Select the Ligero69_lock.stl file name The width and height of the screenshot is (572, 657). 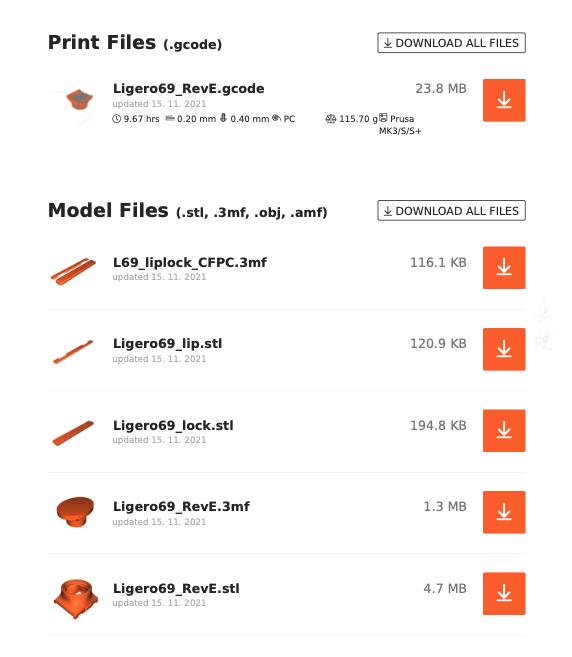click(173, 426)
